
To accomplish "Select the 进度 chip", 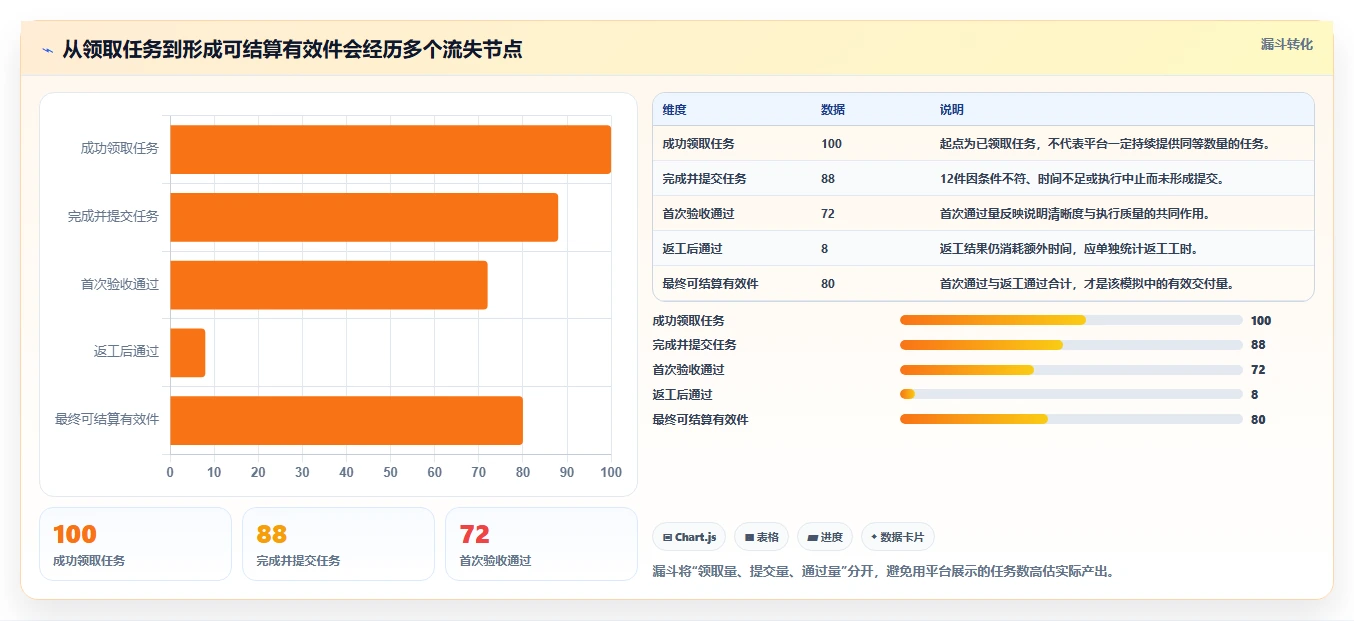I will (825, 537).
